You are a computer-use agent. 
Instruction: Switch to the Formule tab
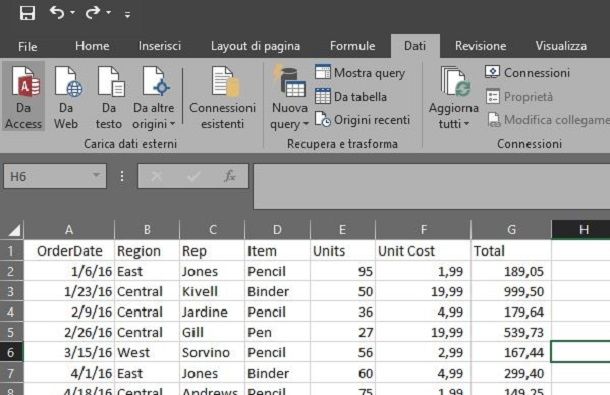point(352,46)
